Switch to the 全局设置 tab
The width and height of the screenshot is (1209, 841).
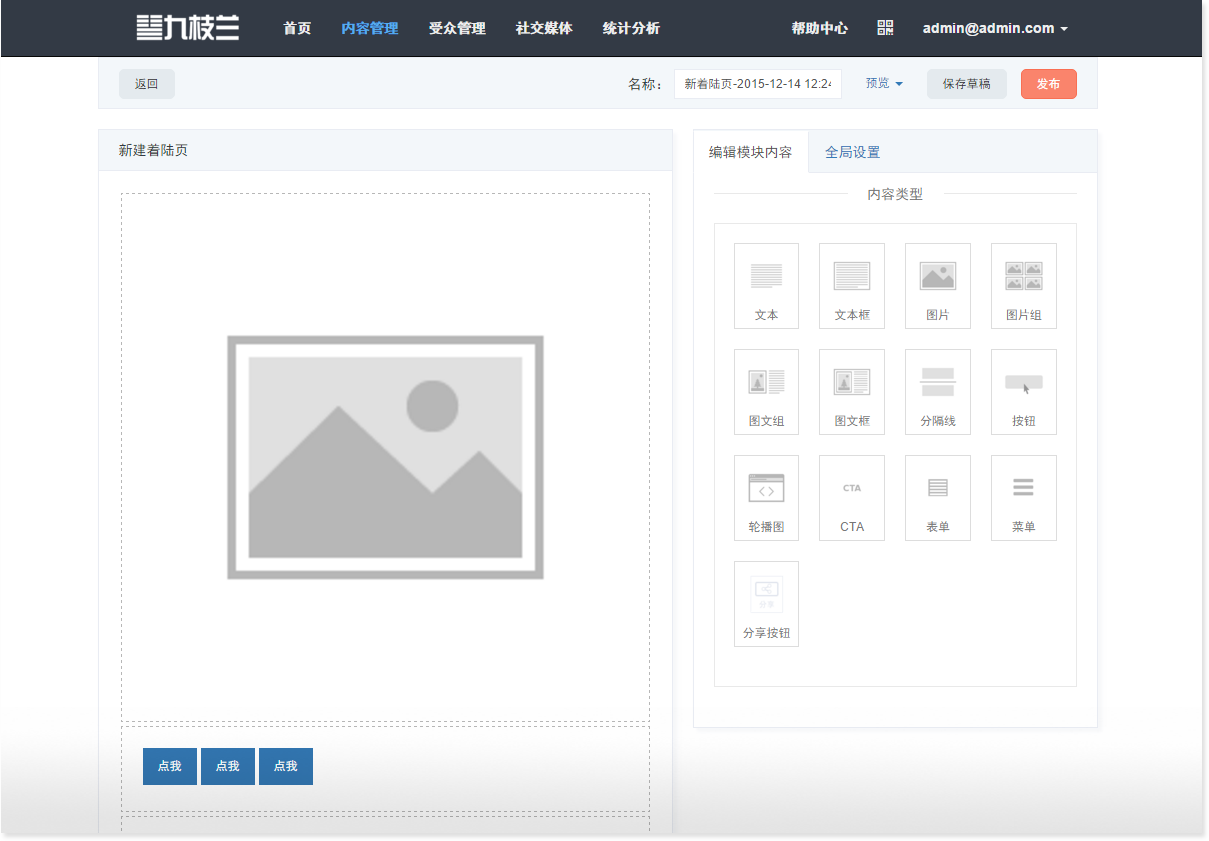(852, 152)
